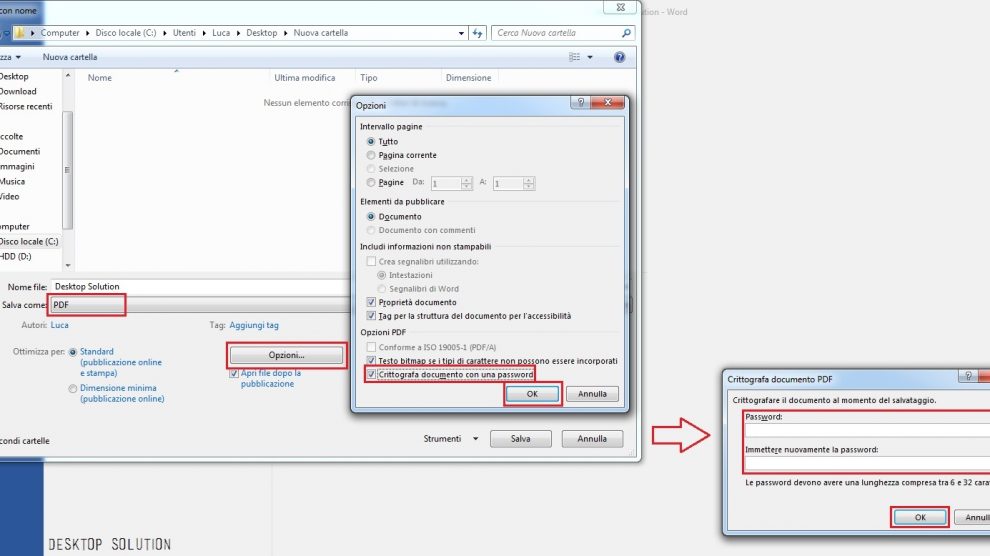This screenshot has height=556, width=990.
Task: Toggle Testo bitmap checkbox
Action: 371,361
